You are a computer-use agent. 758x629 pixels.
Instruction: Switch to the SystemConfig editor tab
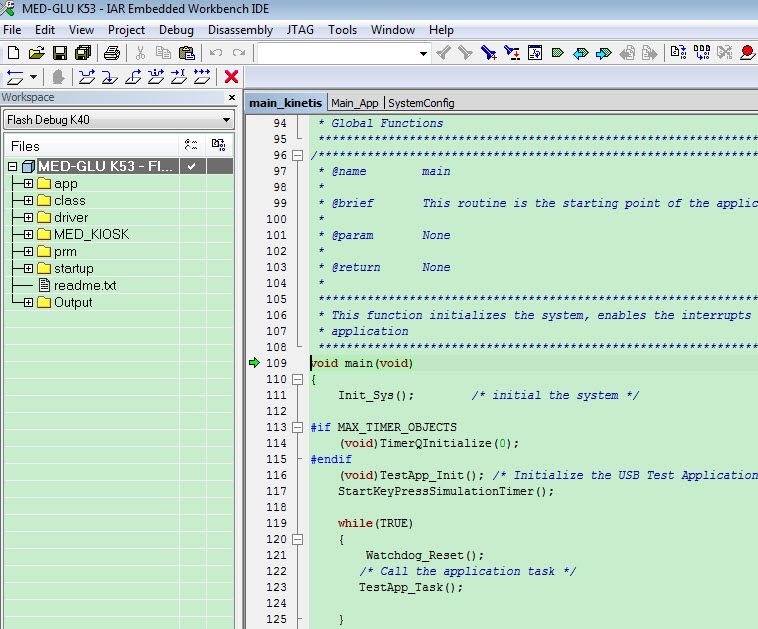tap(421, 103)
